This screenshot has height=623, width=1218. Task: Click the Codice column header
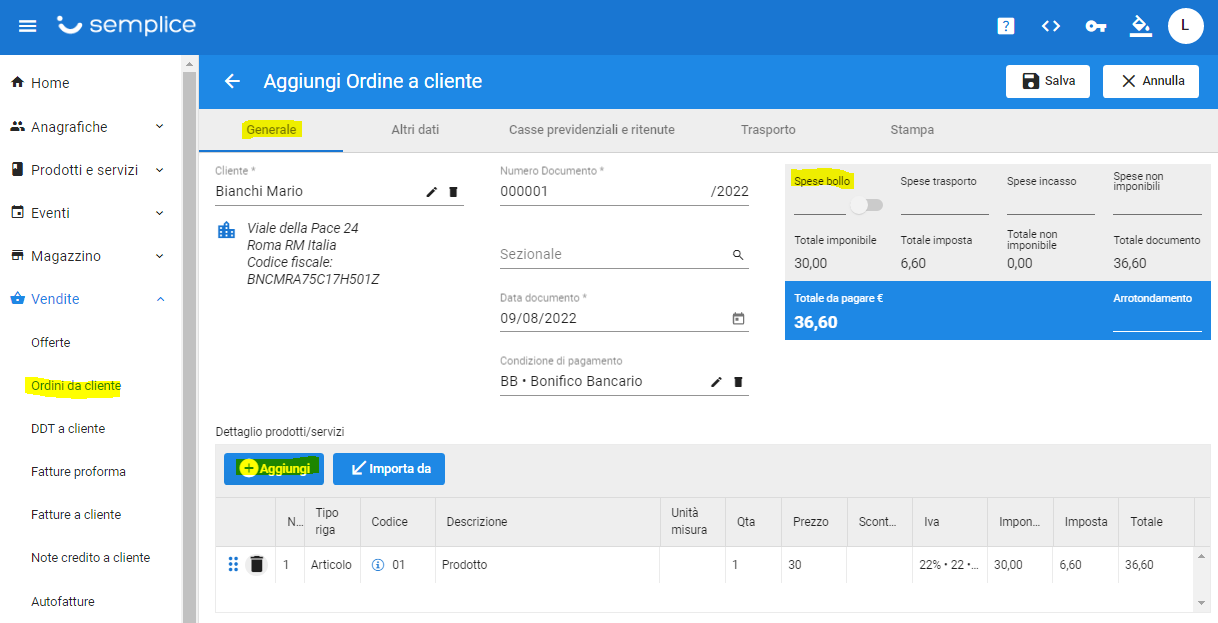coord(398,522)
